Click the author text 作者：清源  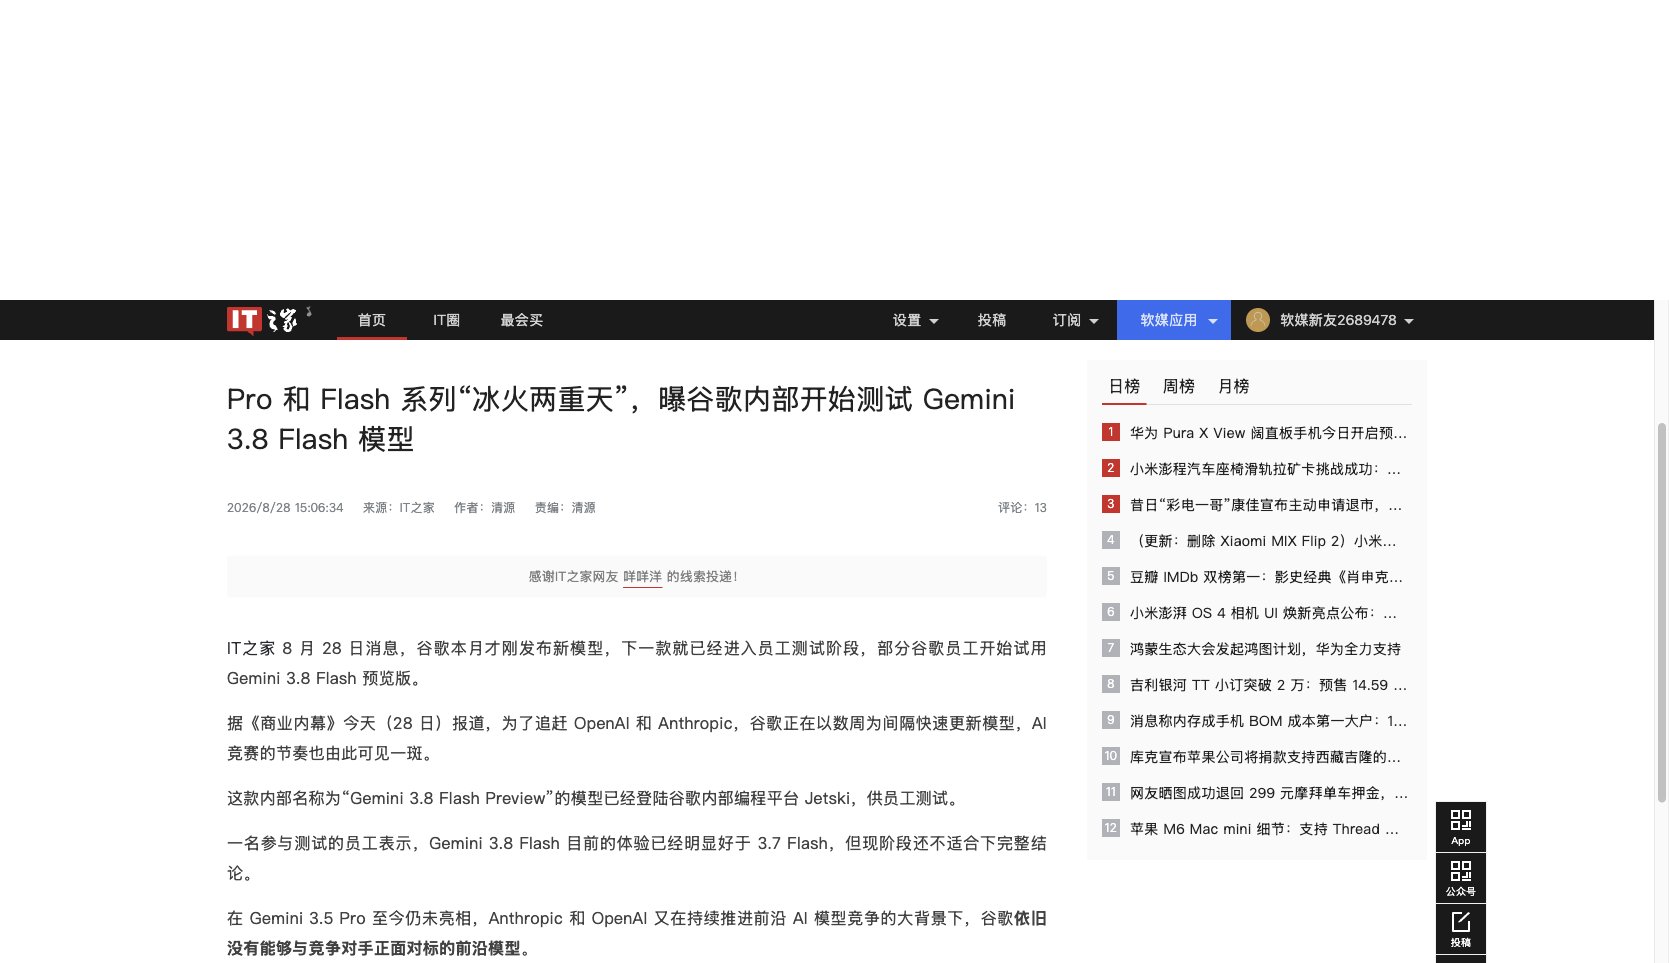484,508
